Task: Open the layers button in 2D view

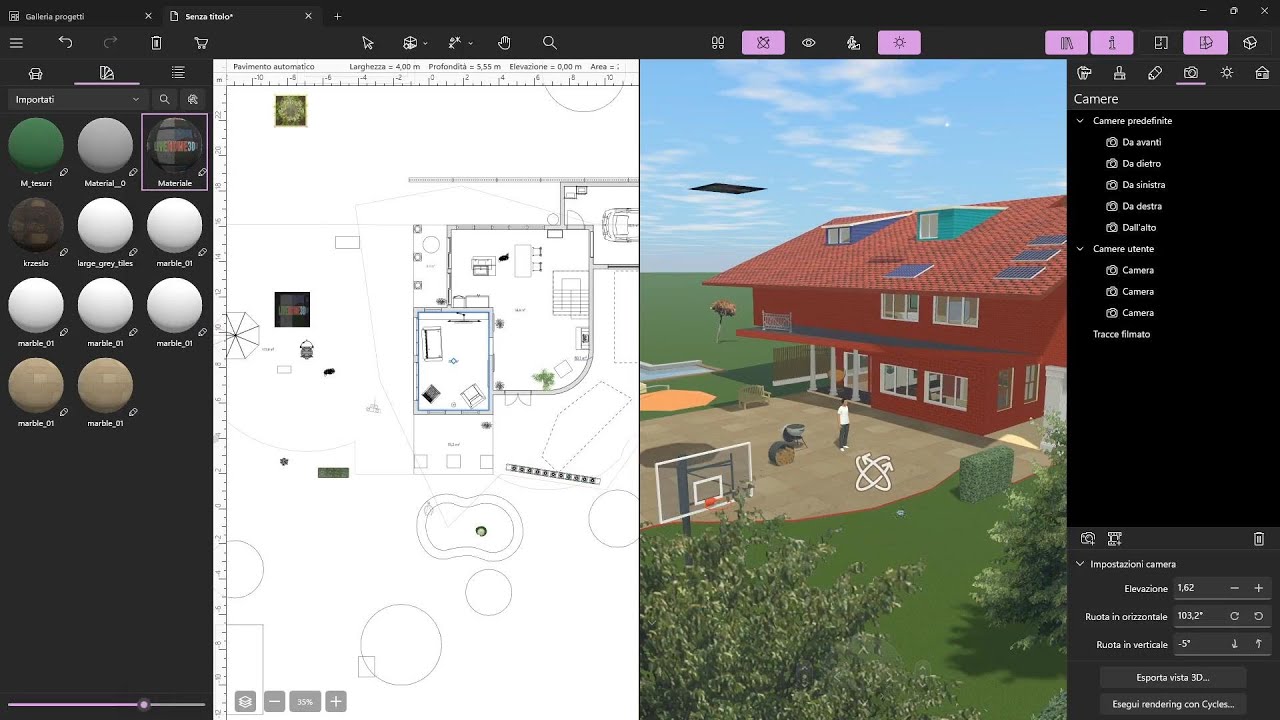Action: coord(245,701)
